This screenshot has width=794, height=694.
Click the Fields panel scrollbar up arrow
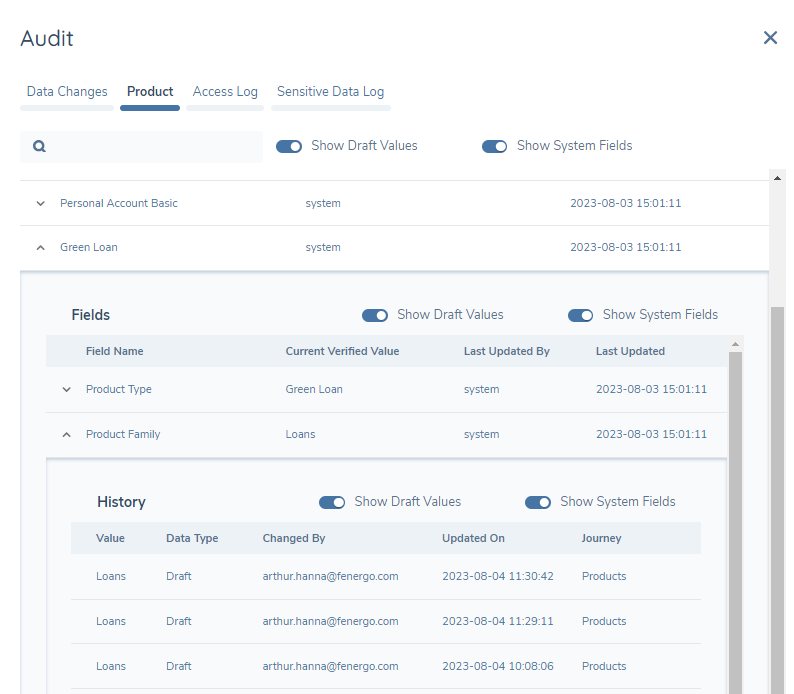click(736, 344)
